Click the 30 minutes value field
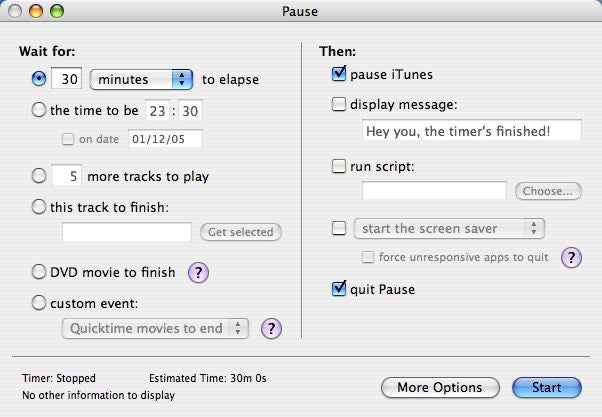 66,79
